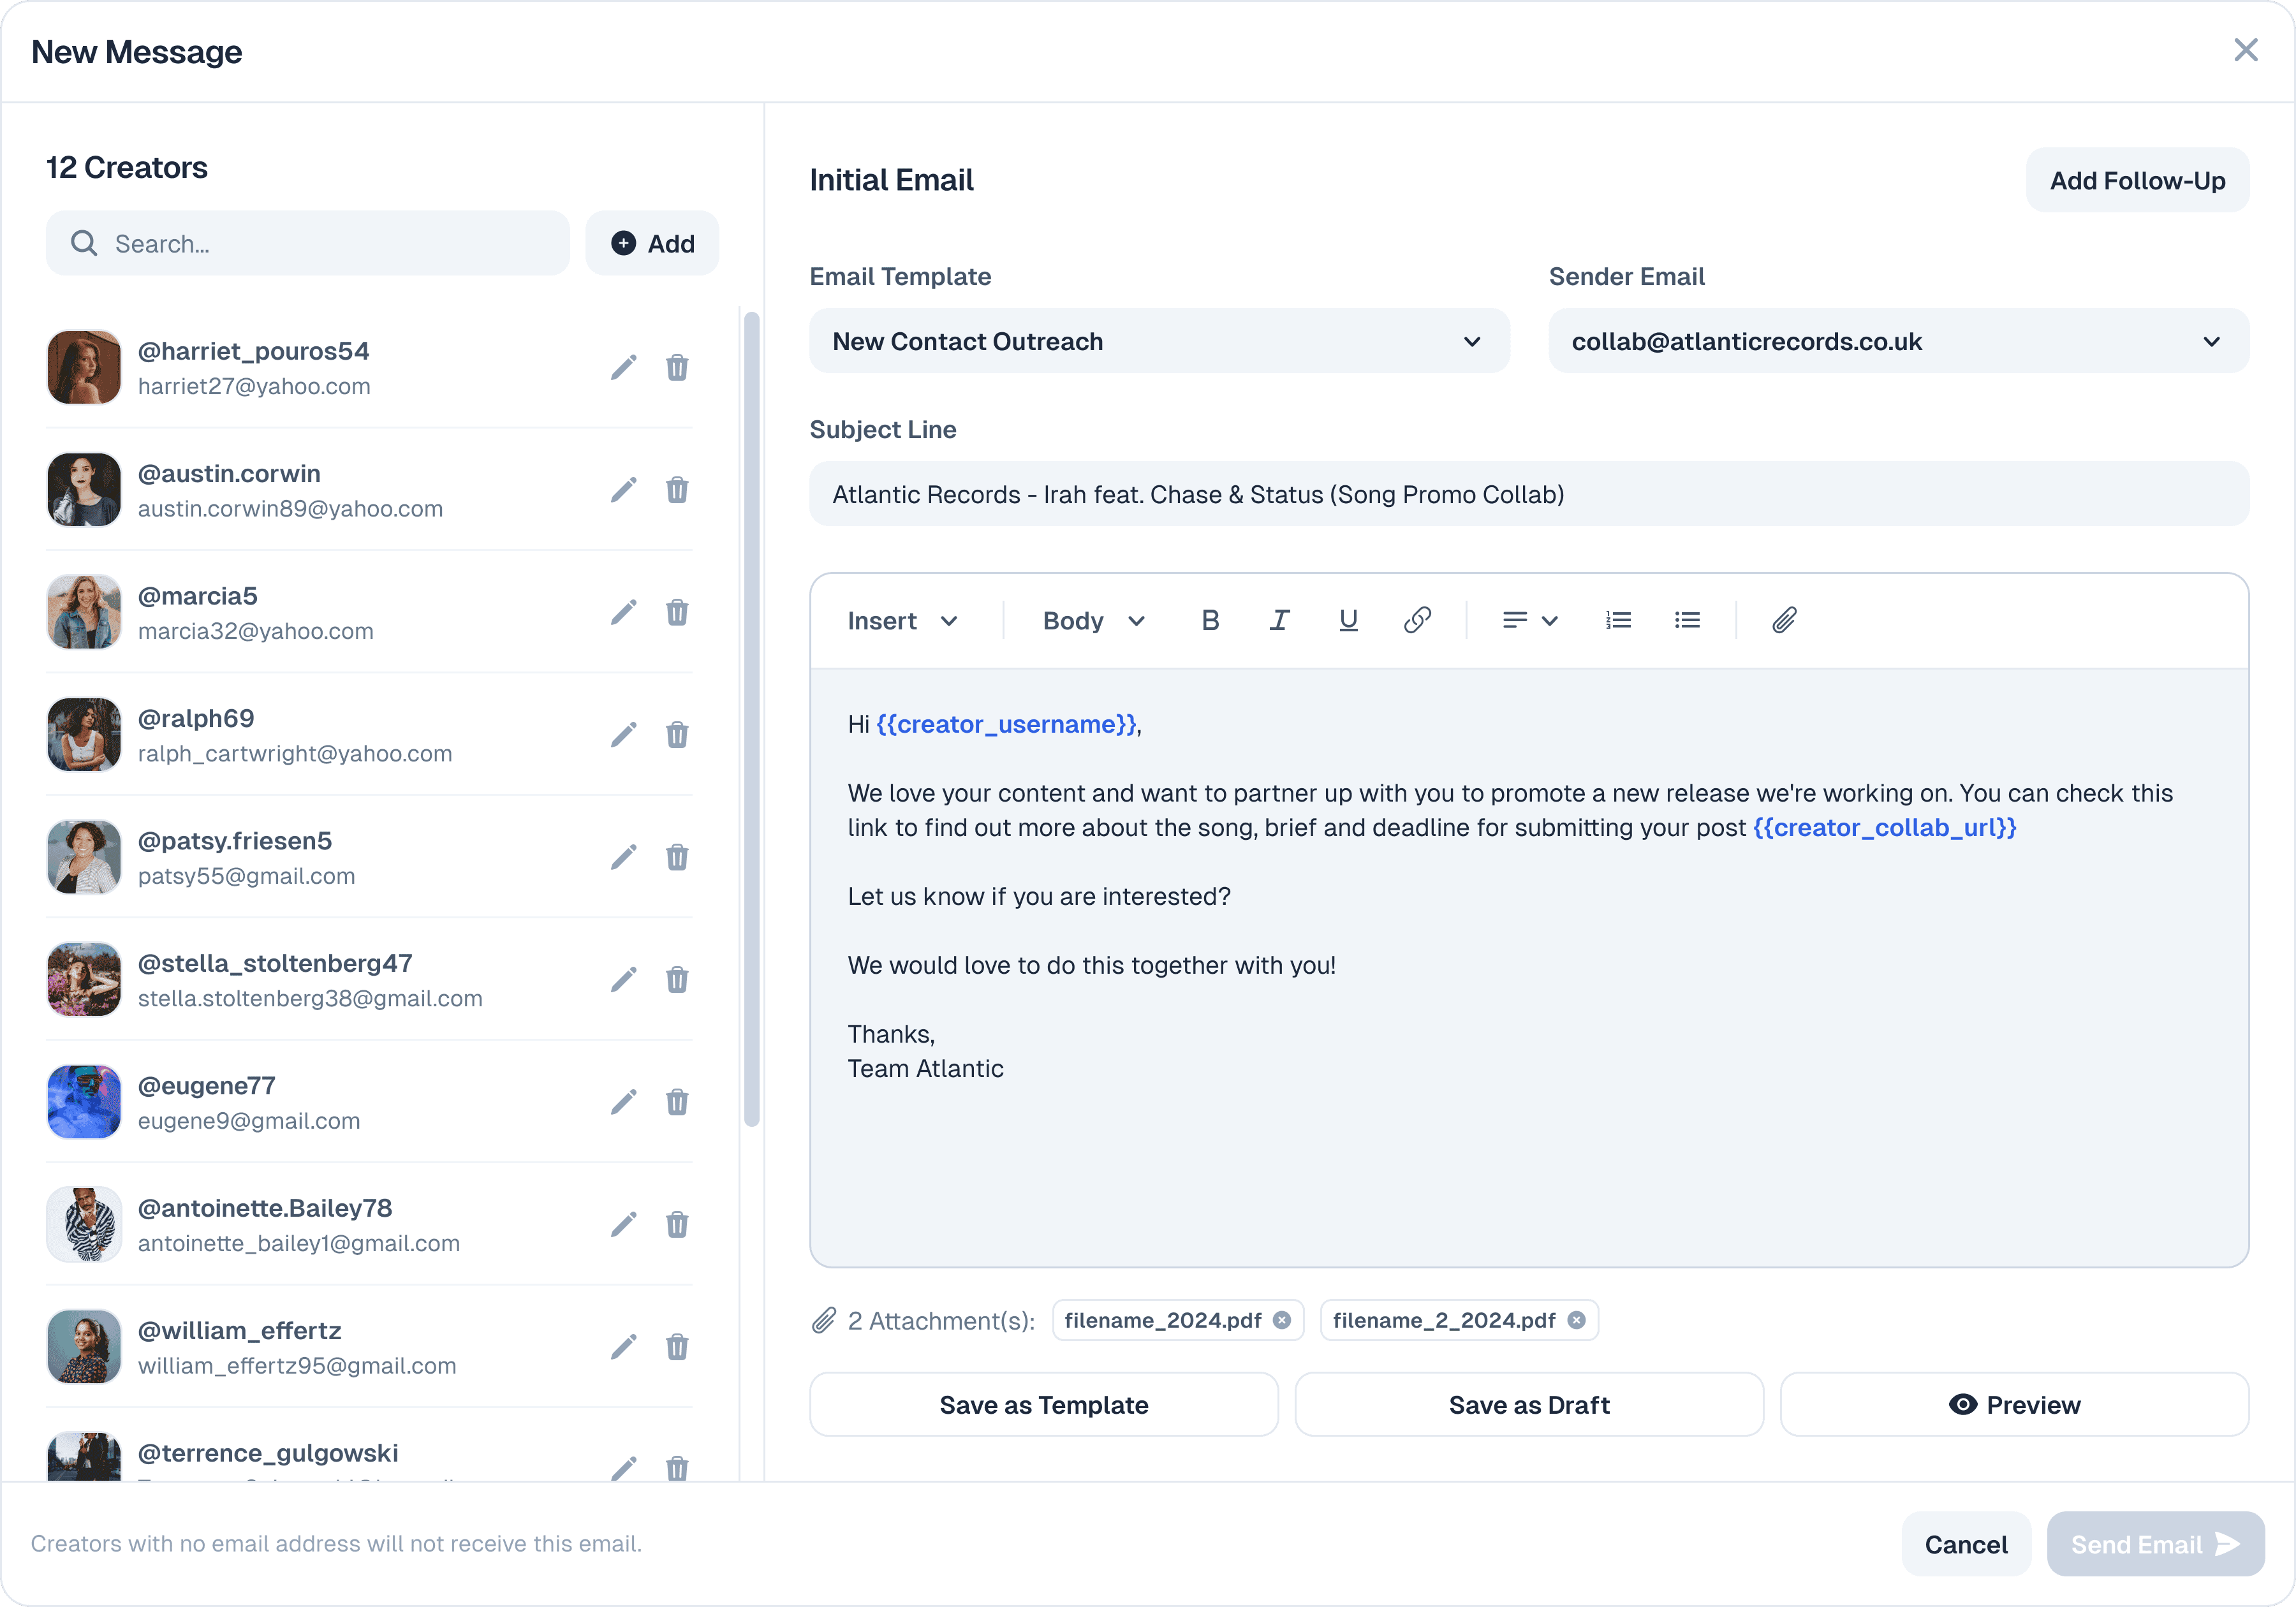Remove filename_2_2024.pdf attachment
The image size is (2296, 1607).
pos(1576,1320)
